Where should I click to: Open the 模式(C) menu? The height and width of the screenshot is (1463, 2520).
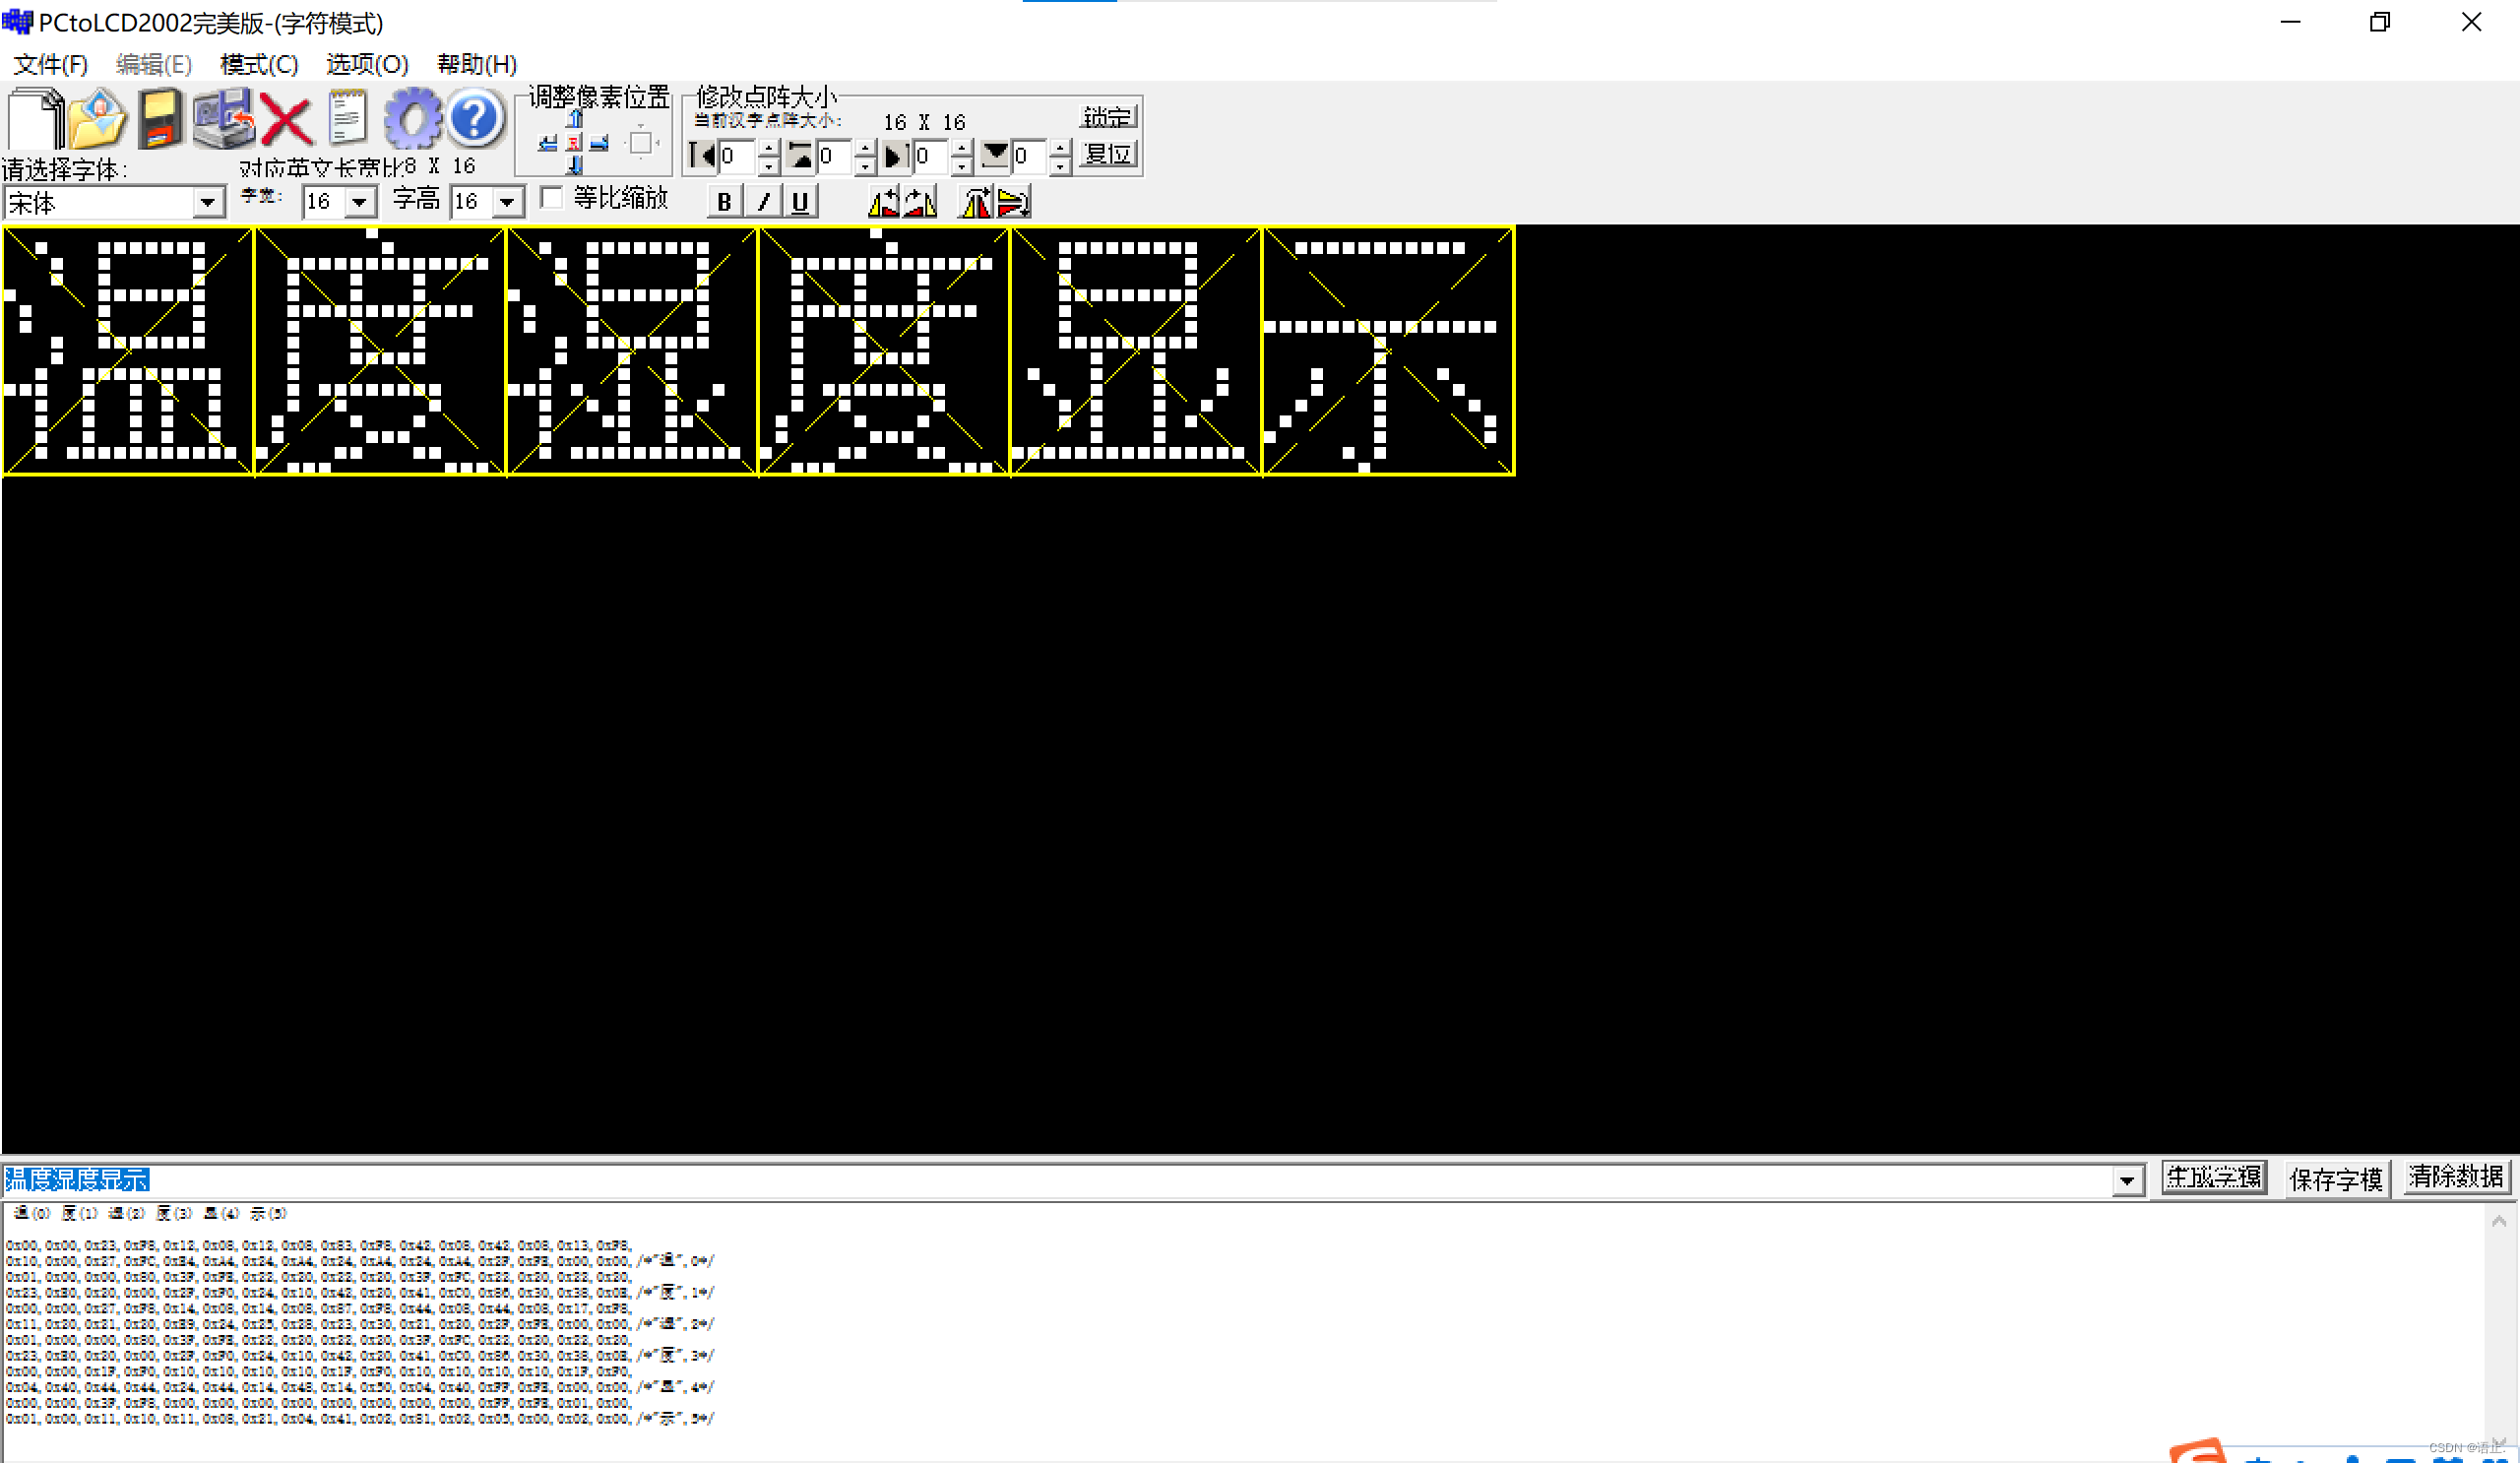[x=258, y=65]
